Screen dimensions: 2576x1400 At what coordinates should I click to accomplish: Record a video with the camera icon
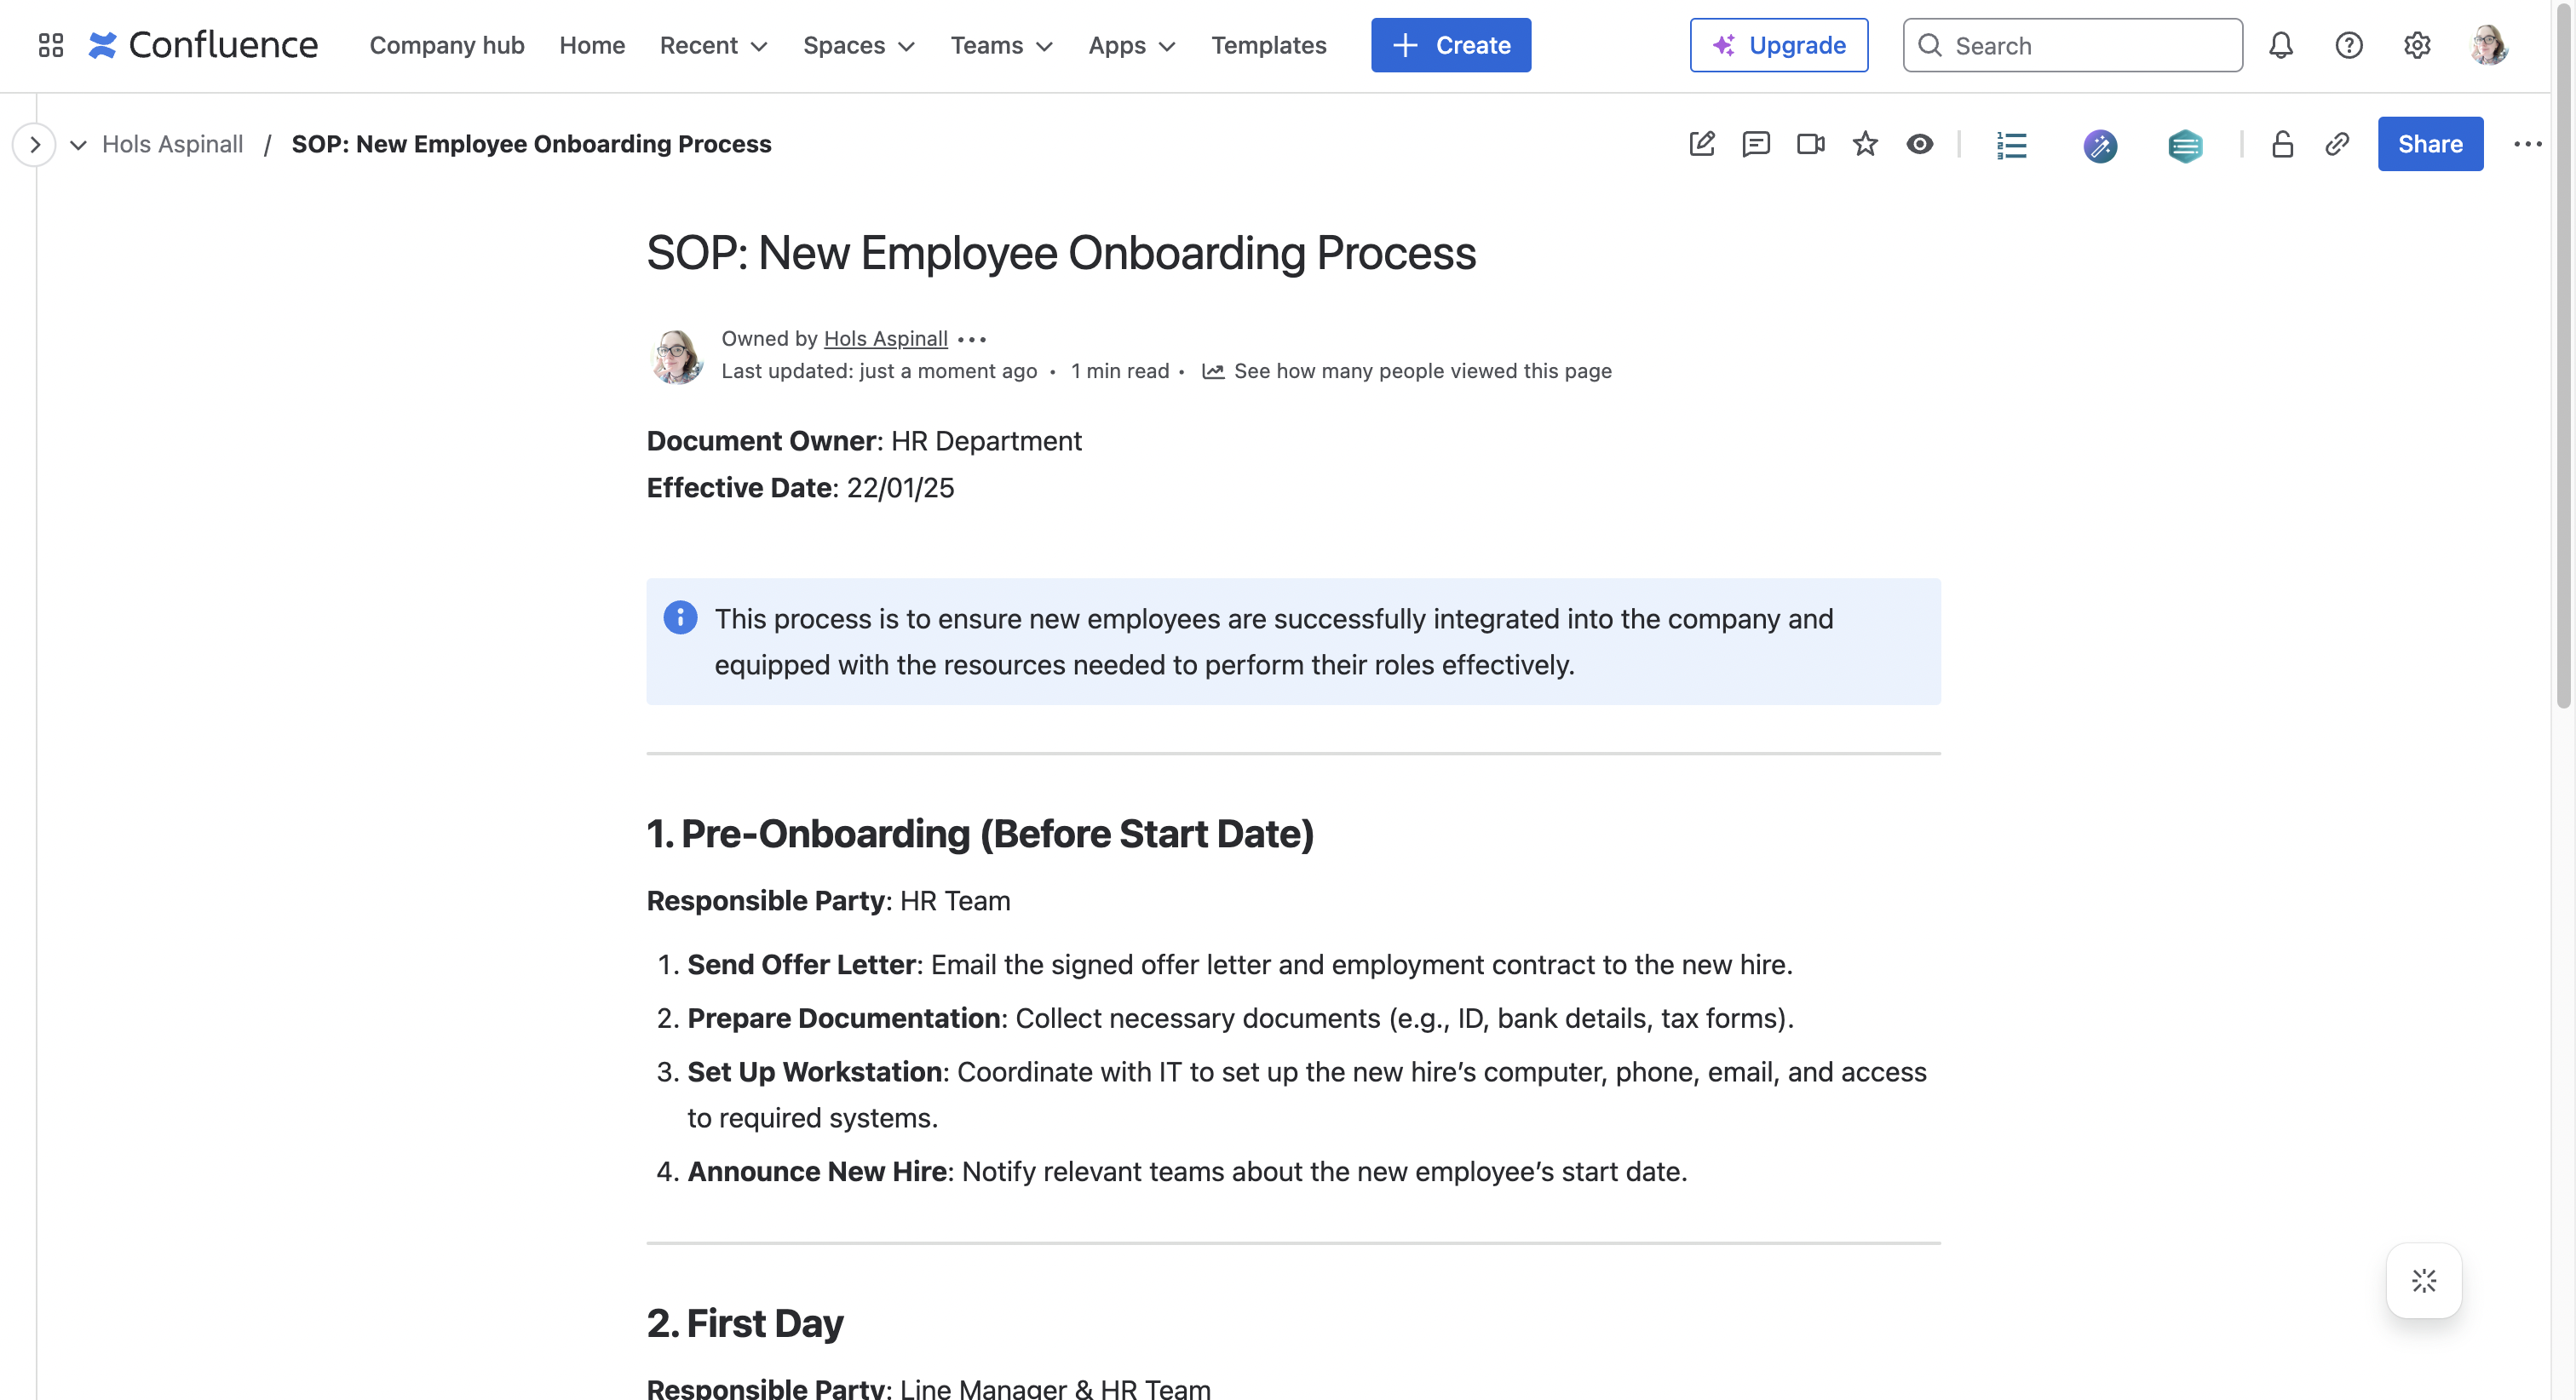[1810, 144]
